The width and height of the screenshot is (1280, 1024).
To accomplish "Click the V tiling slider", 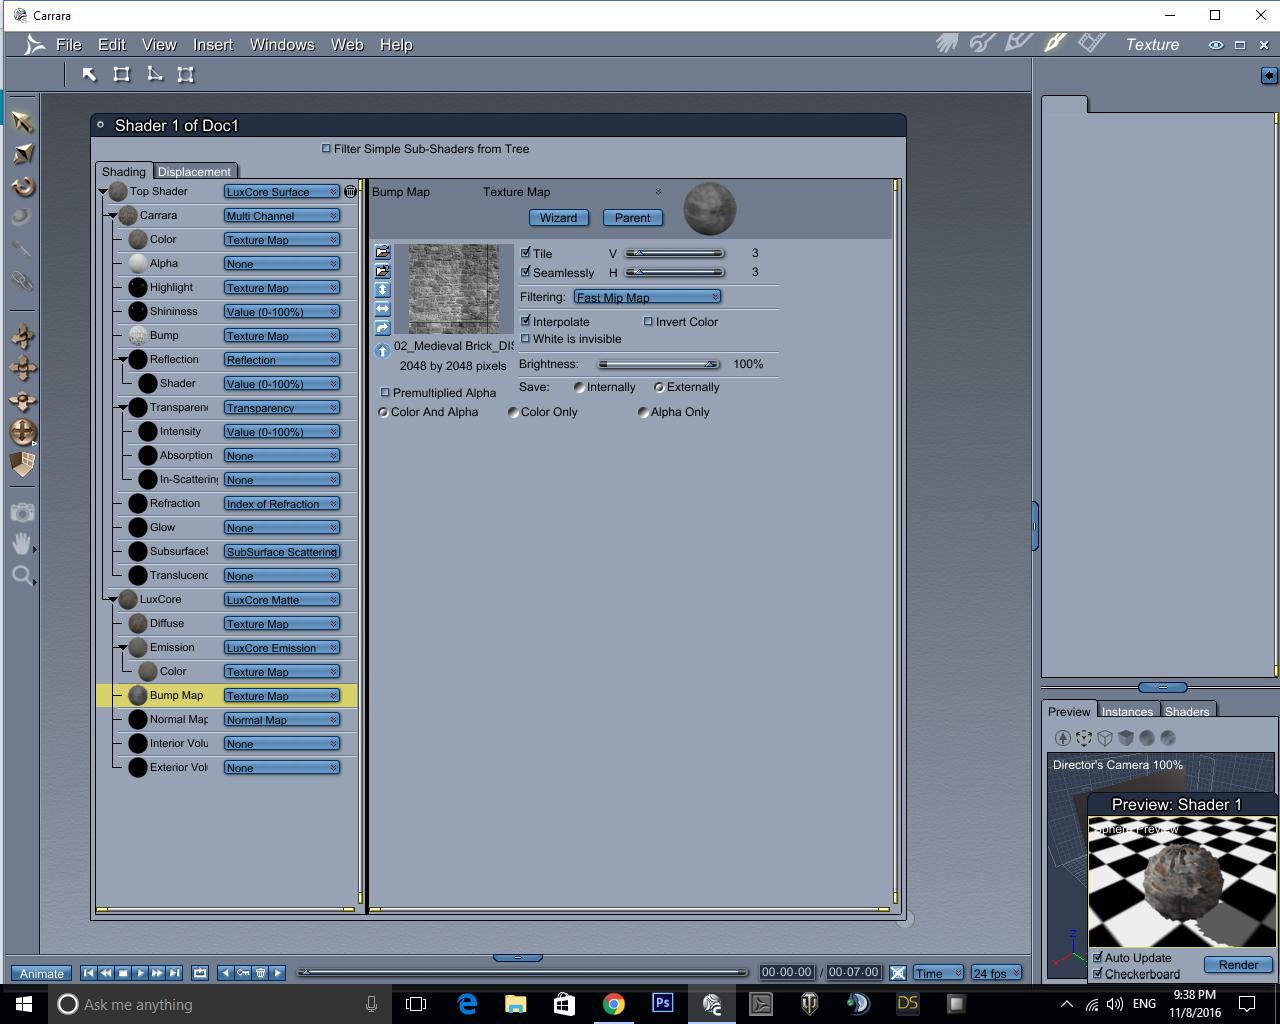I will pos(675,253).
